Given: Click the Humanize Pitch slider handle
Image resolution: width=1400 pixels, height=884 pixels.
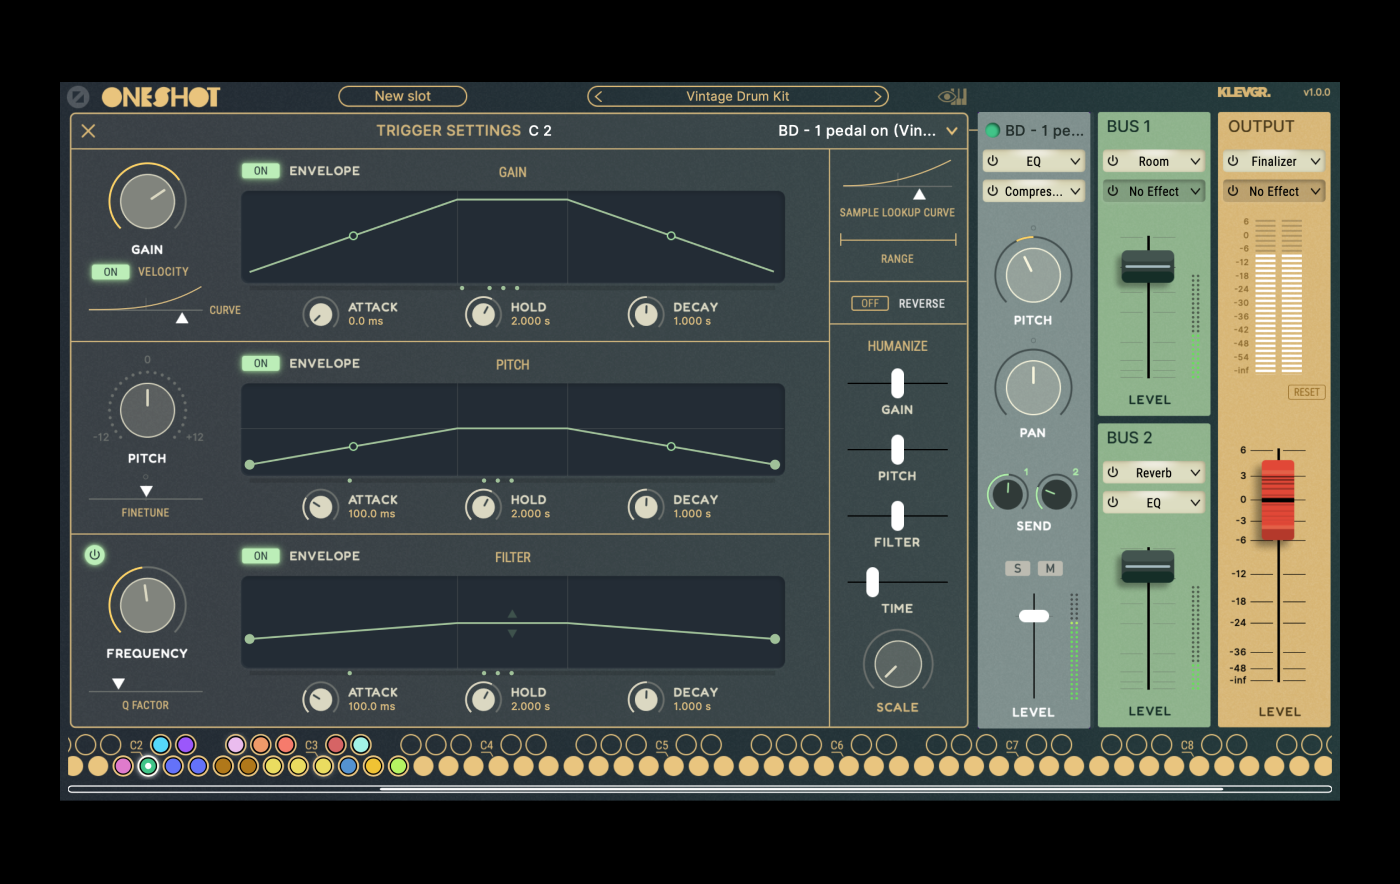Looking at the screenshot, I should (x=897, y=450).
